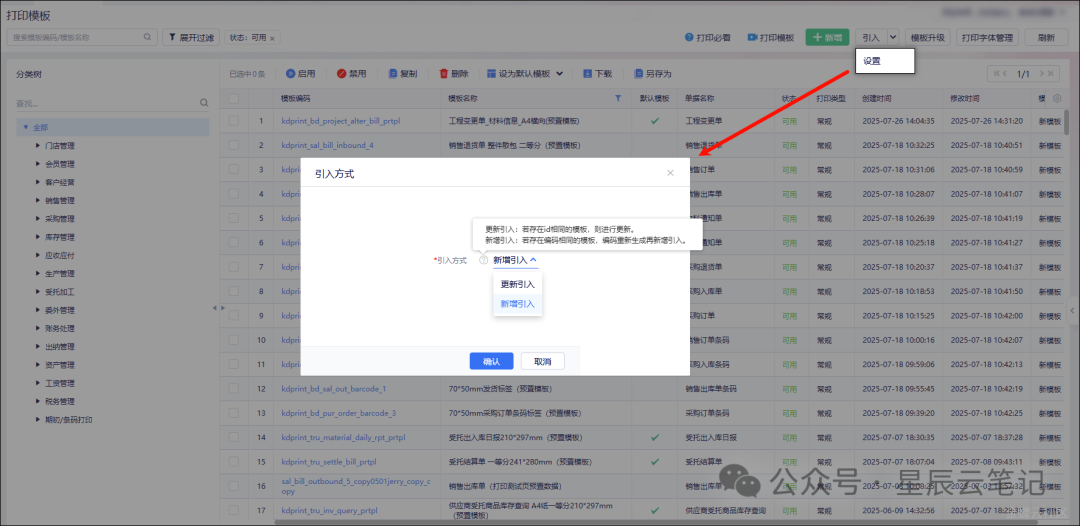The width and height of the screenshot is (1080, 526).
Task: Click the help icon beside 引入方式
Action: pos(483,260)
